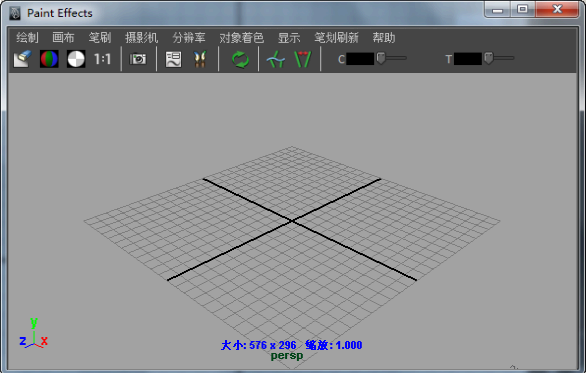This screenshot has height=373, width=586.
Task: Open the brush template settings icon
Action: [173, 59]
